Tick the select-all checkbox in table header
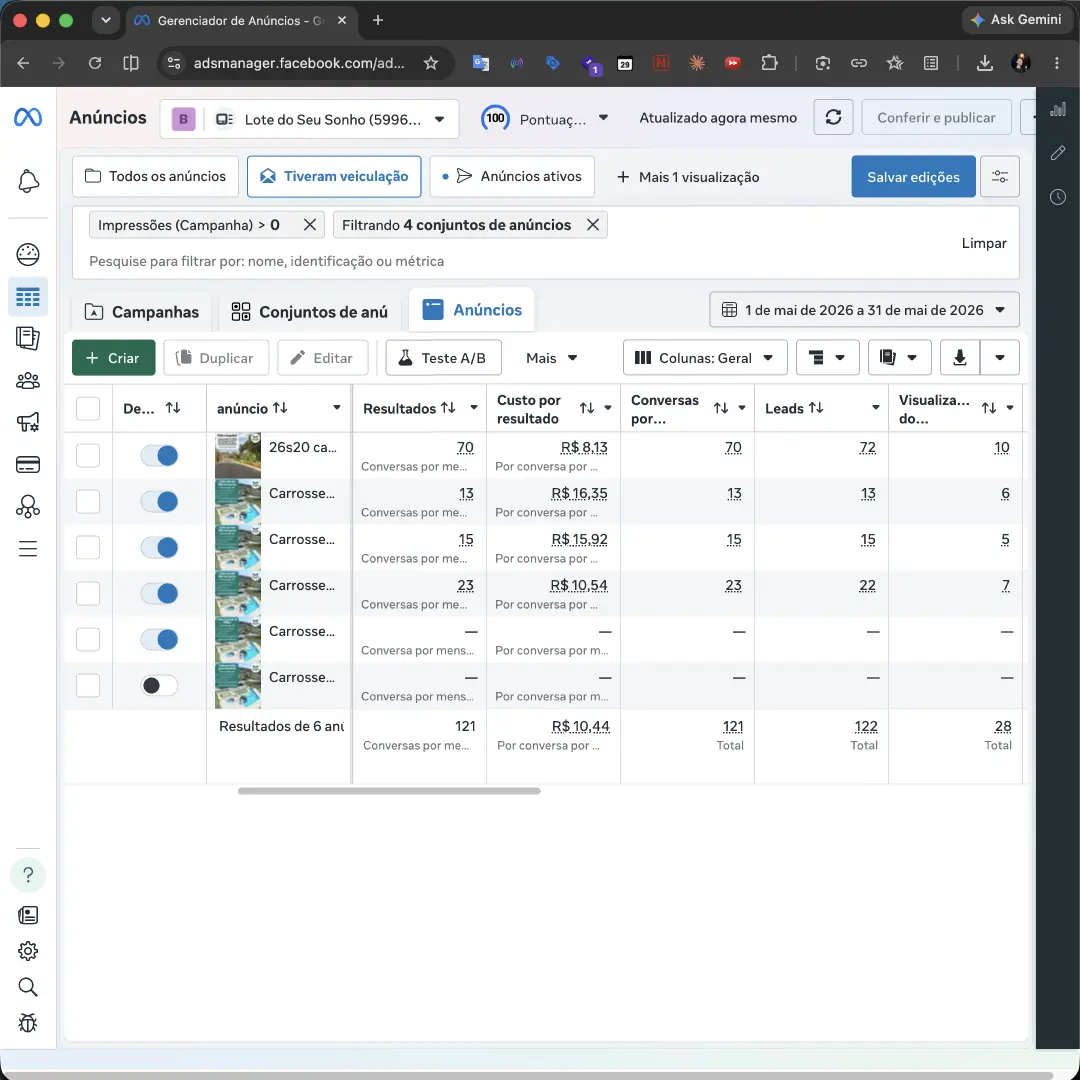 click(88, 408)
